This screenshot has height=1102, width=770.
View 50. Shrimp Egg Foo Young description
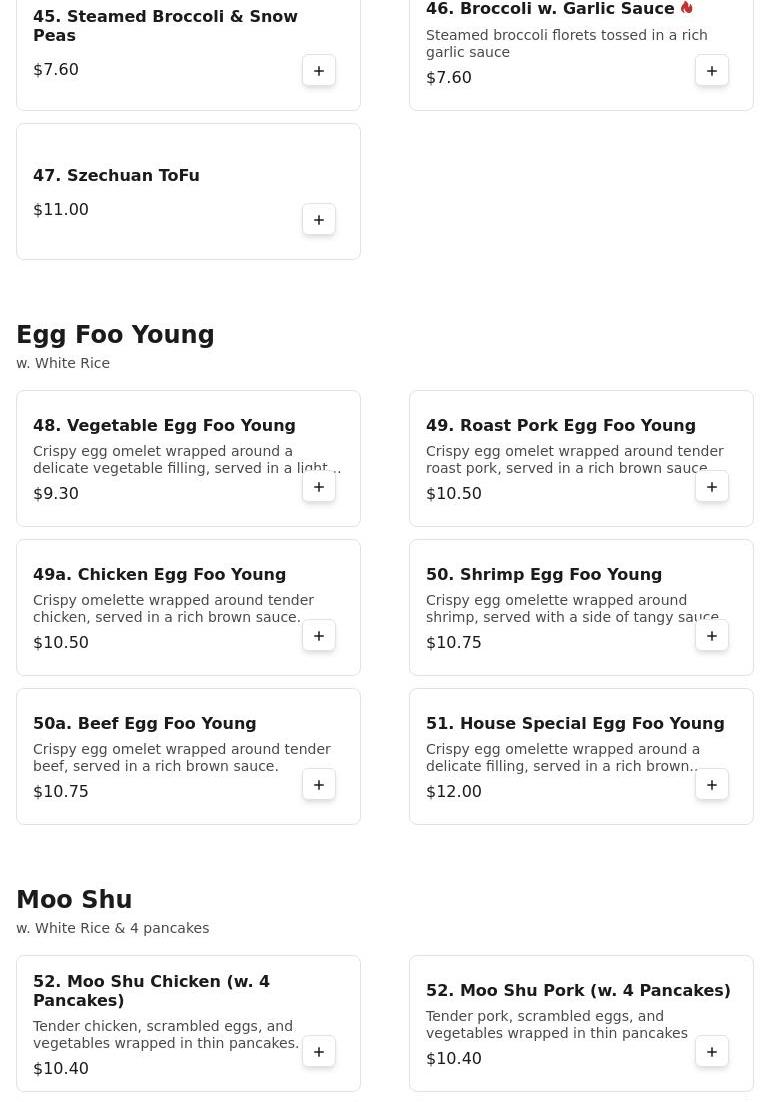pos(572,609)
